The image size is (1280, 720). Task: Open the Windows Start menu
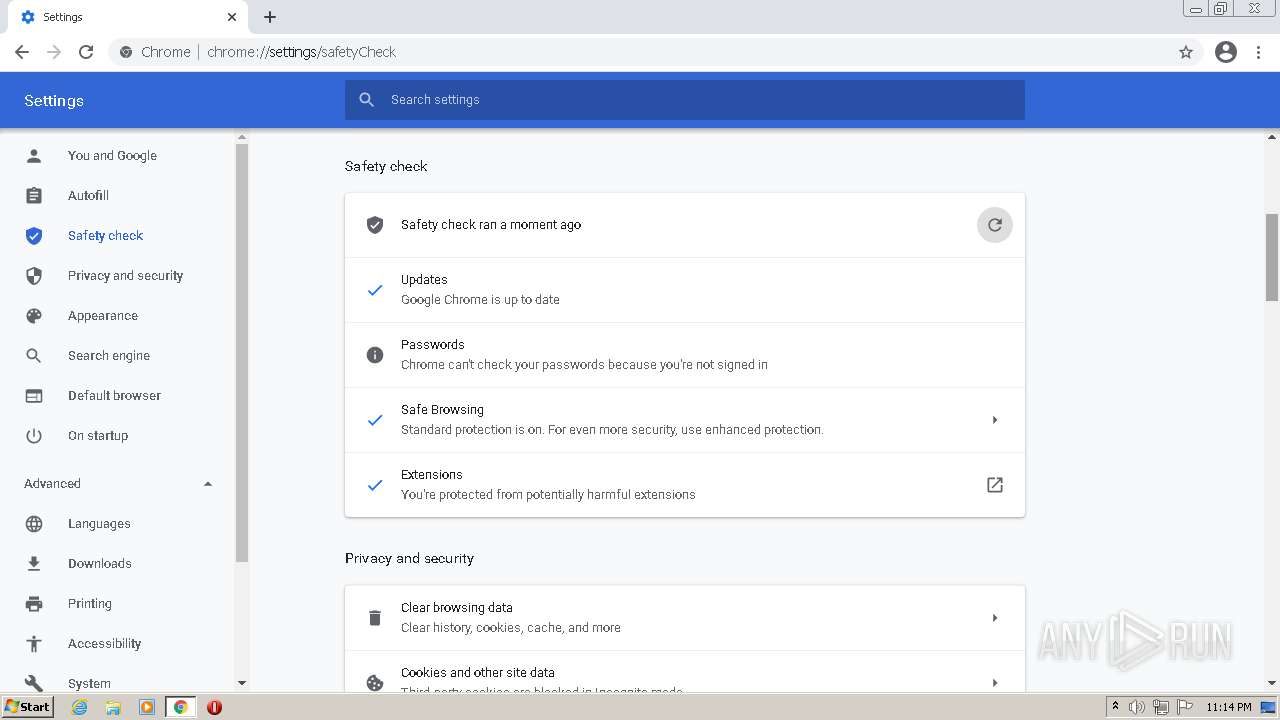(28, 707)
